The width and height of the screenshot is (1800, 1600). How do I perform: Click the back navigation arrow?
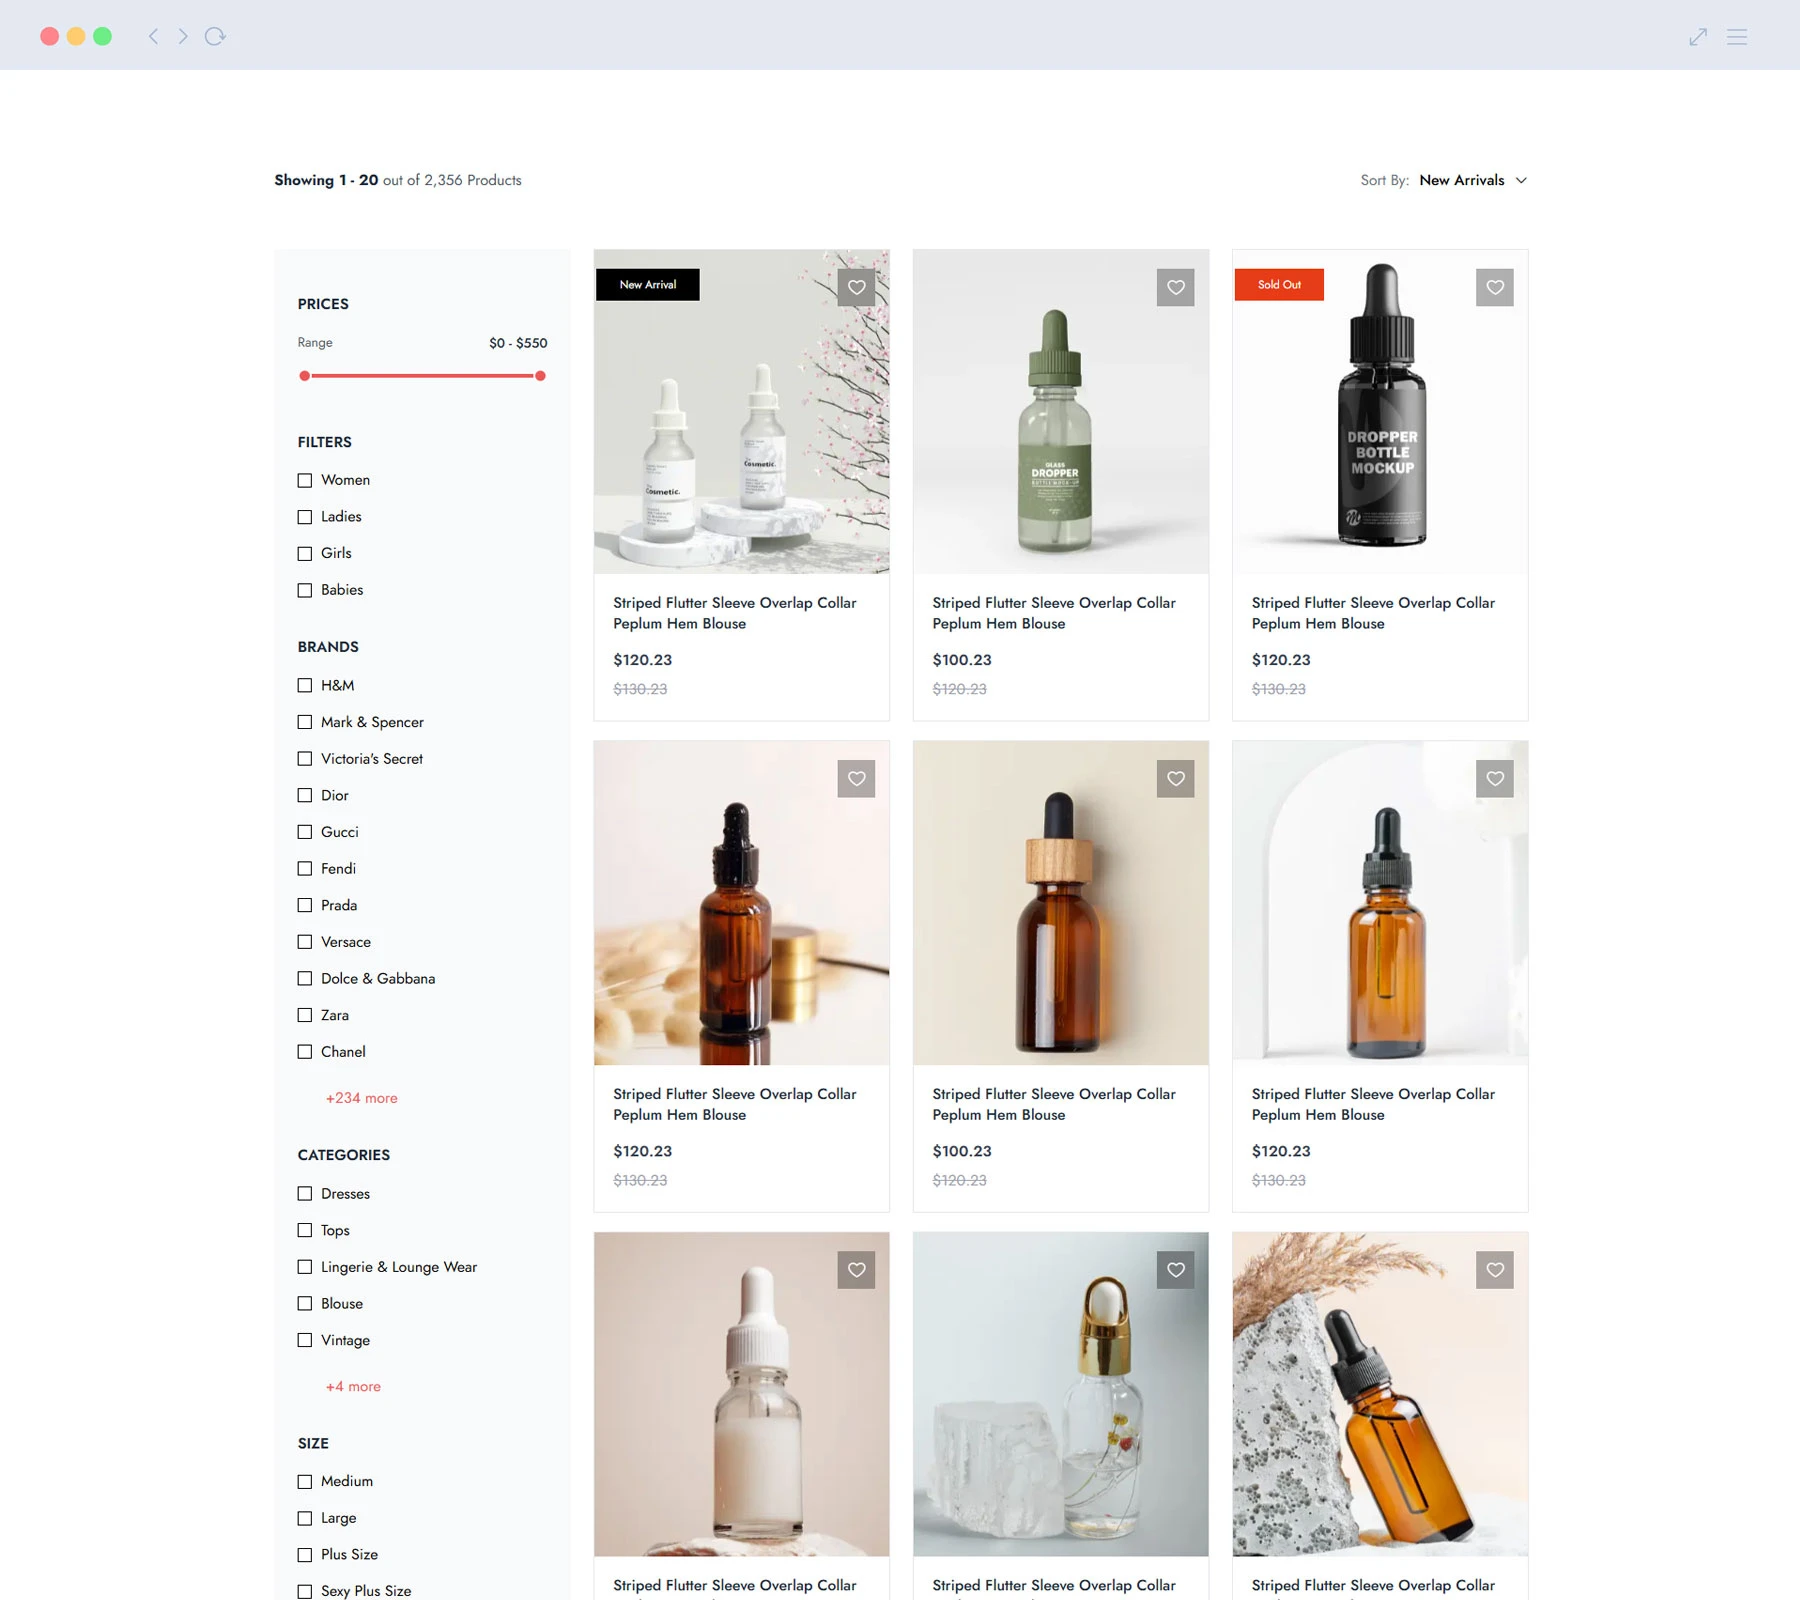click(x=152, y=36)
